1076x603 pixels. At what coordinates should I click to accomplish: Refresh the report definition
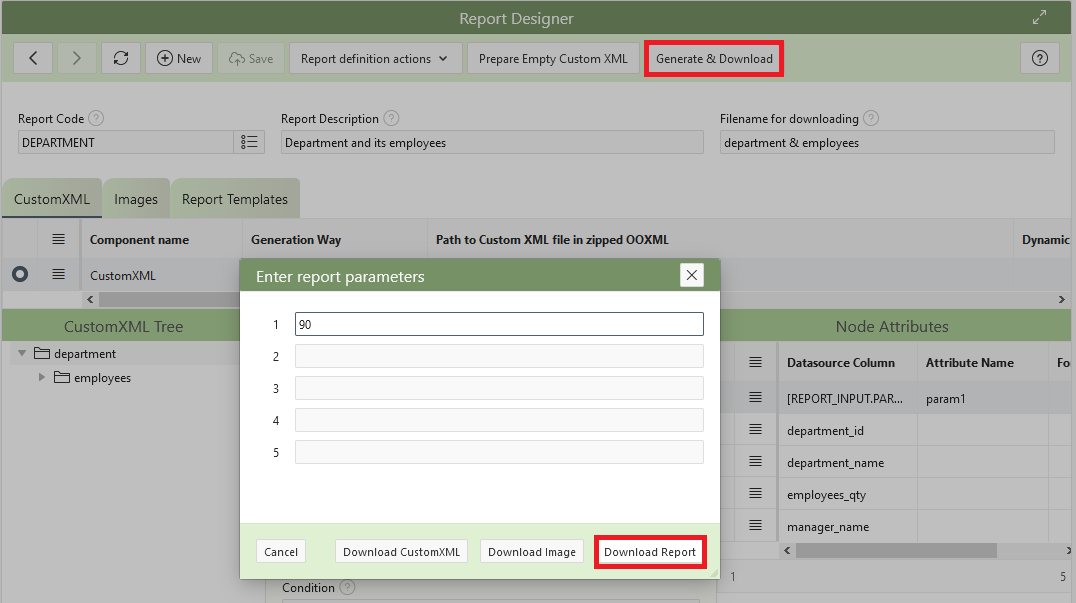pos(120,58)
